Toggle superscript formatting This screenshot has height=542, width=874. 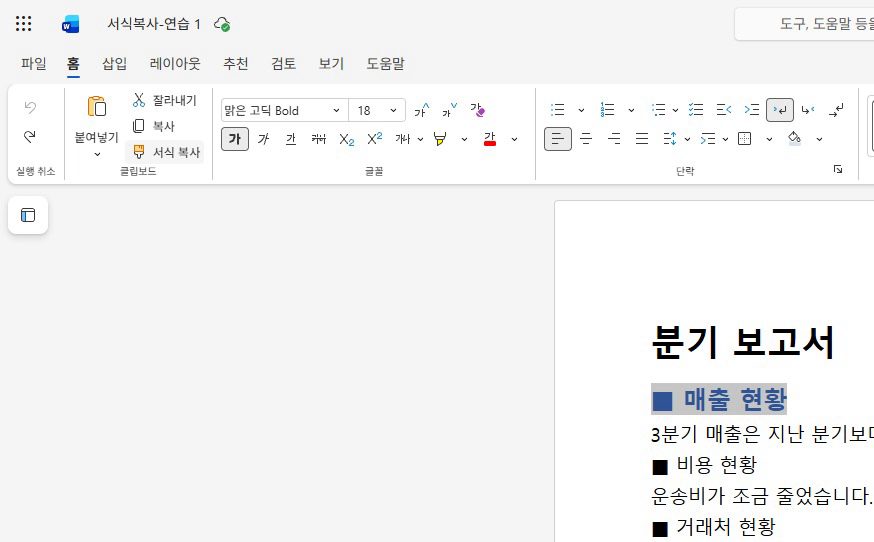(374, 139)
